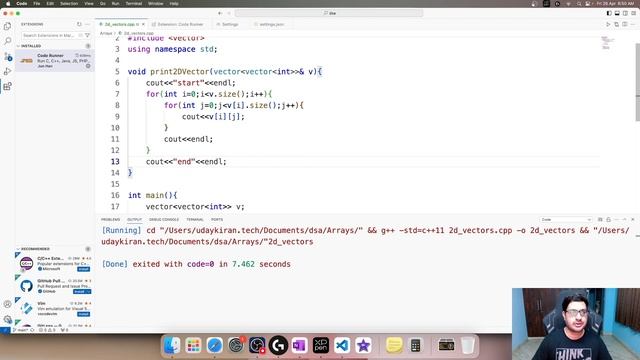Install the Vim extension
Viewport: 640px width, 360px height.
pos(84,314)
